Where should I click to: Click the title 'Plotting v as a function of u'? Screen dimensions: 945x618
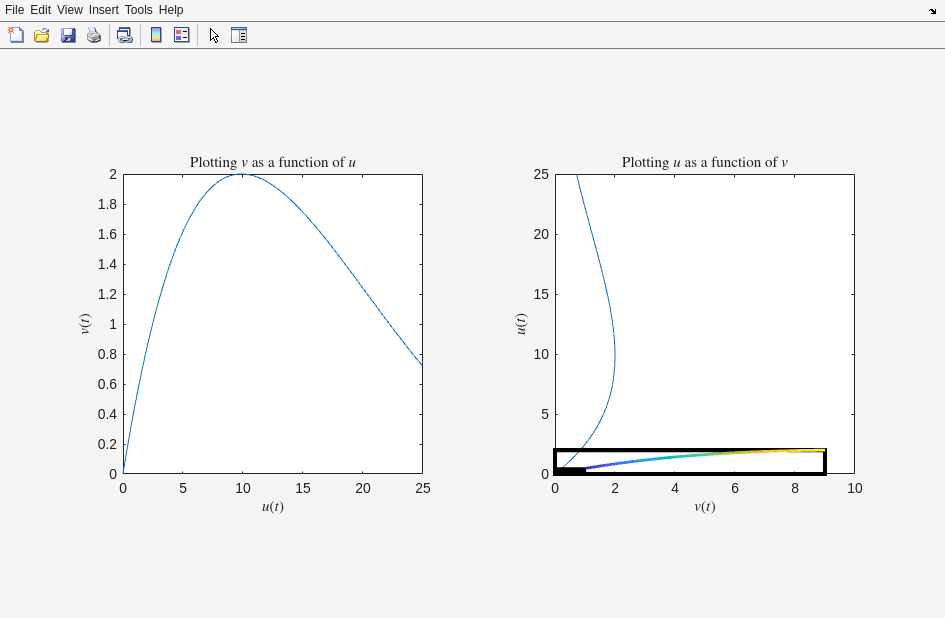272,162
